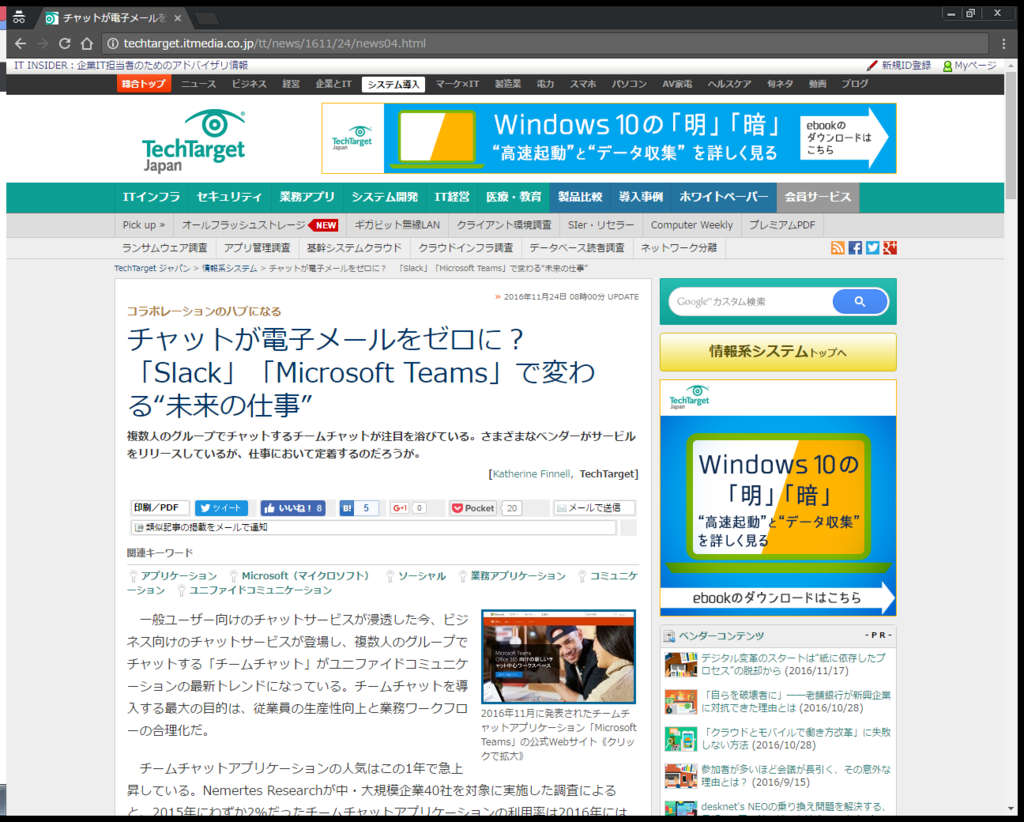Click the blue magnifier search button
Image resolution: width=1024 pixels, height=822 pixels.
(859, 302)
